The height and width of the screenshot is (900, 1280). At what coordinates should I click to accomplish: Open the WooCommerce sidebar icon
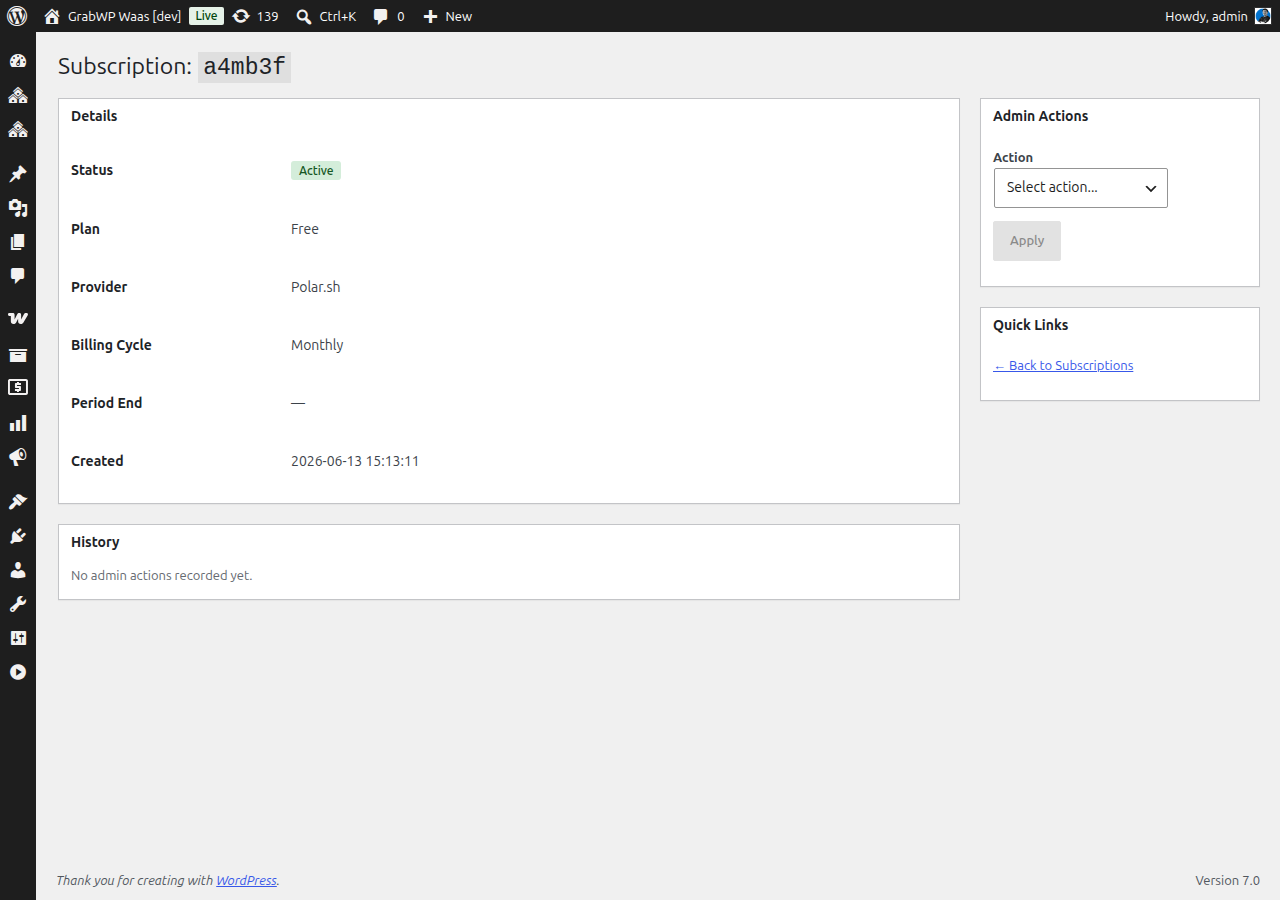coord(18,318)
